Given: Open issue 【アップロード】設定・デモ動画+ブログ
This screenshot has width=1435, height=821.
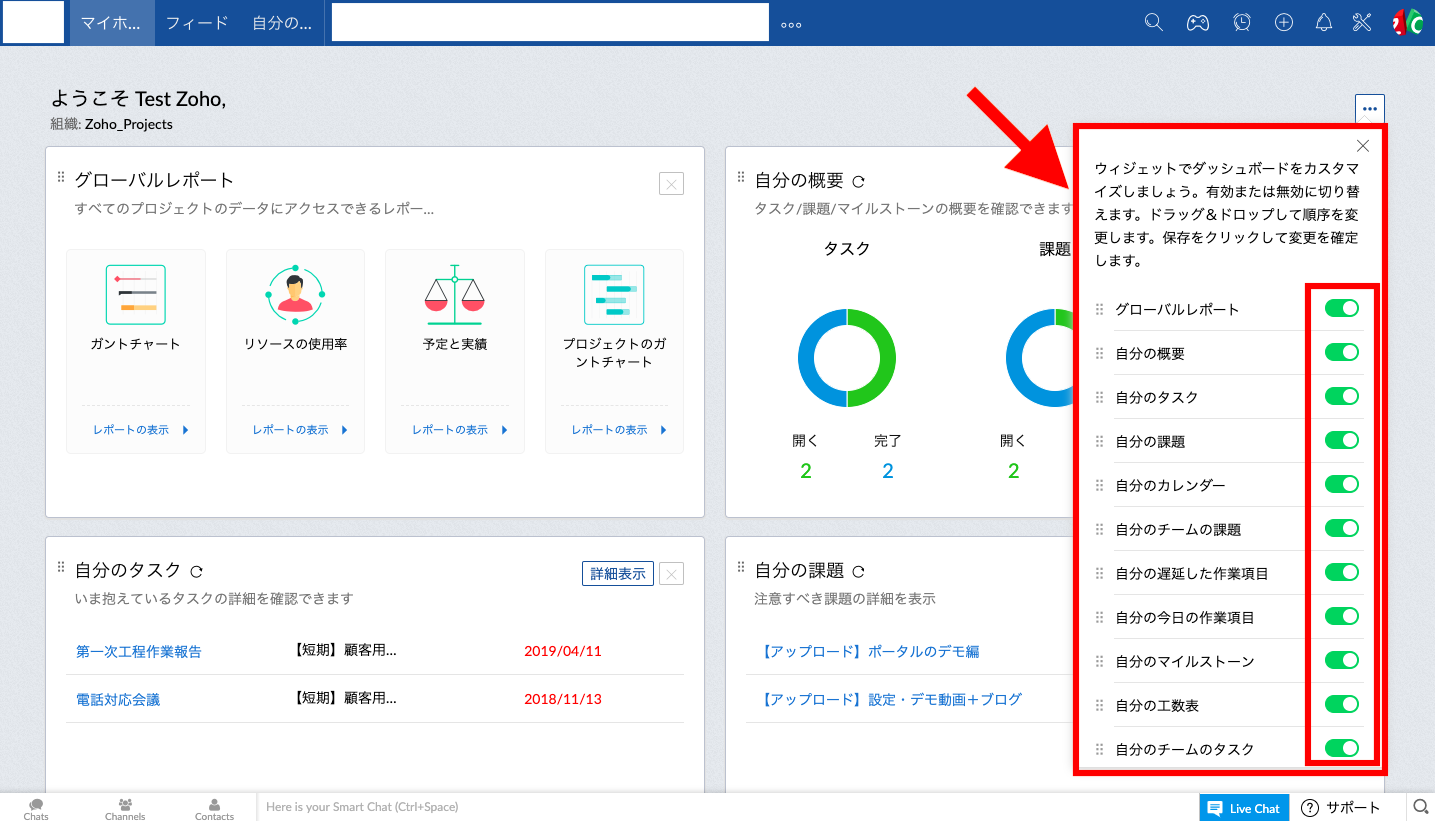Looking at the screenshot, I should [x=890, y=700].
